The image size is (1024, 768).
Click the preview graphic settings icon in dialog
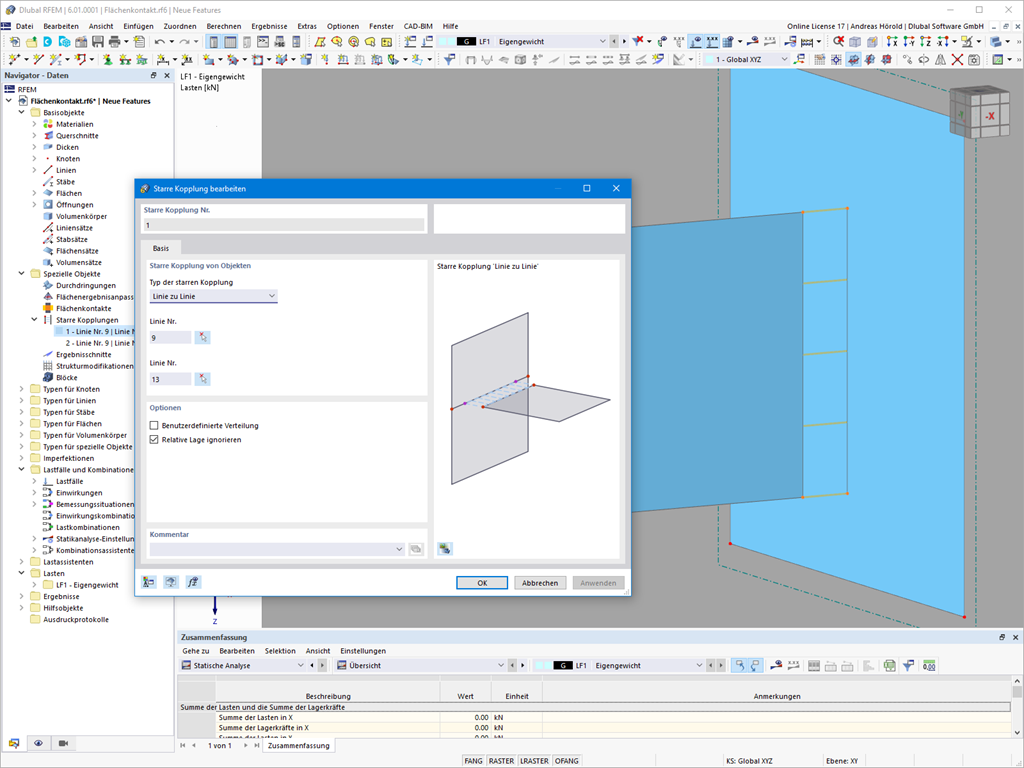445,549
